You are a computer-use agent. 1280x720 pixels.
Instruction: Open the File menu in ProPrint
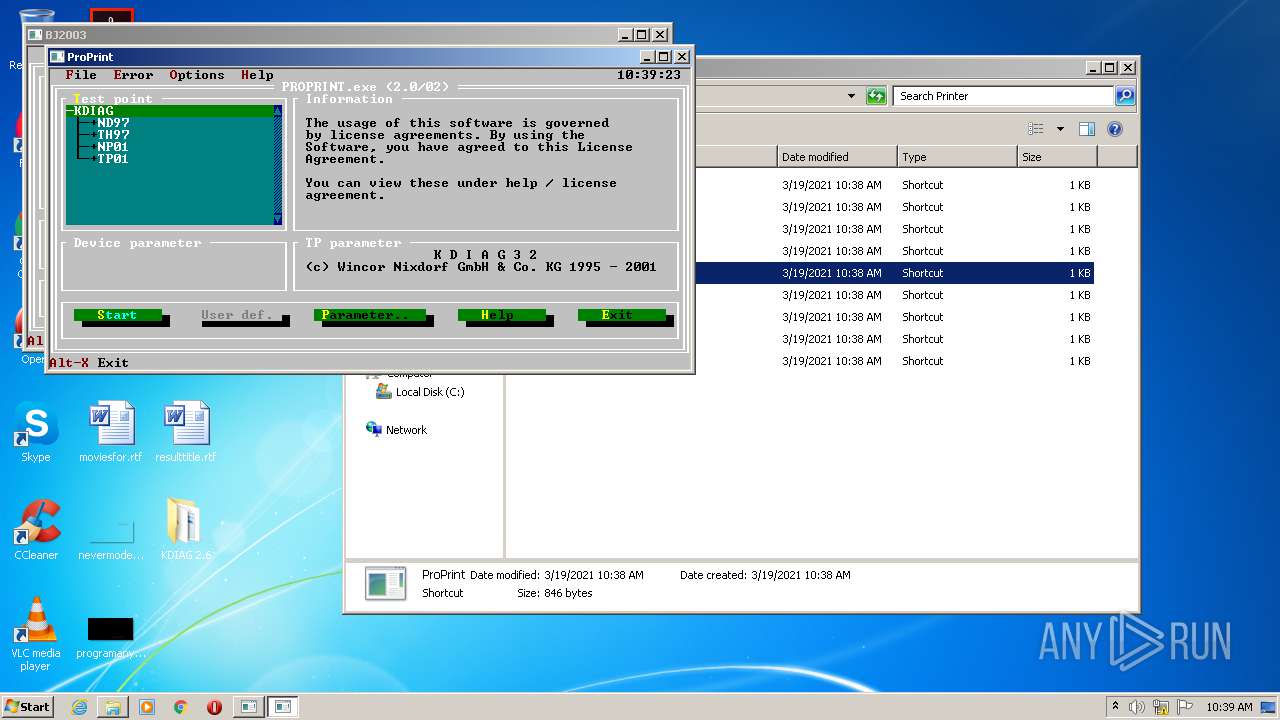click(x=81, y=75)
